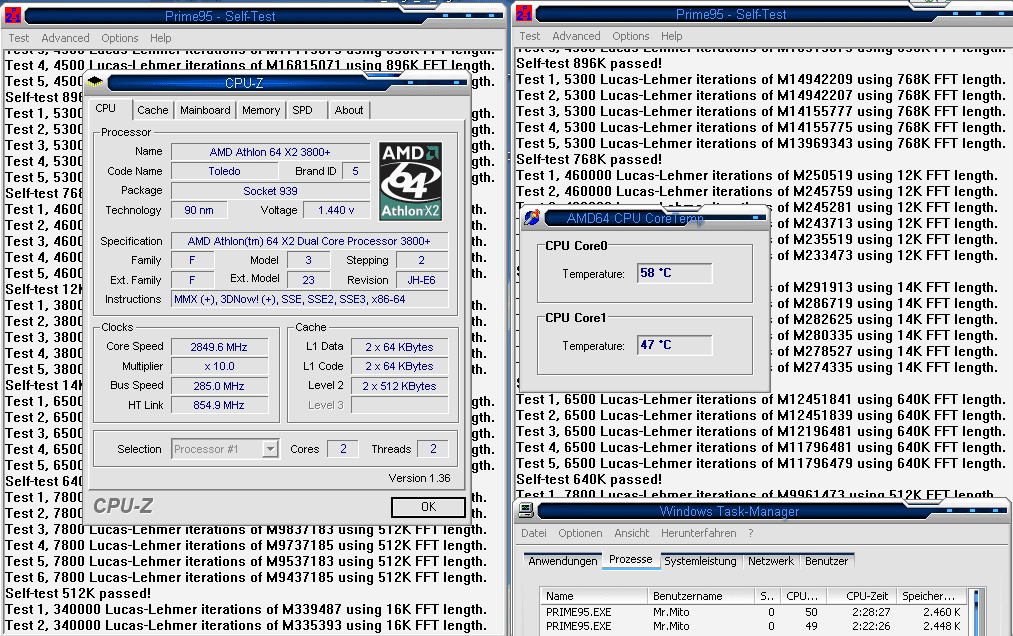Sort processes by CPU usage column header
The image size is (1013, 636).
804,596
